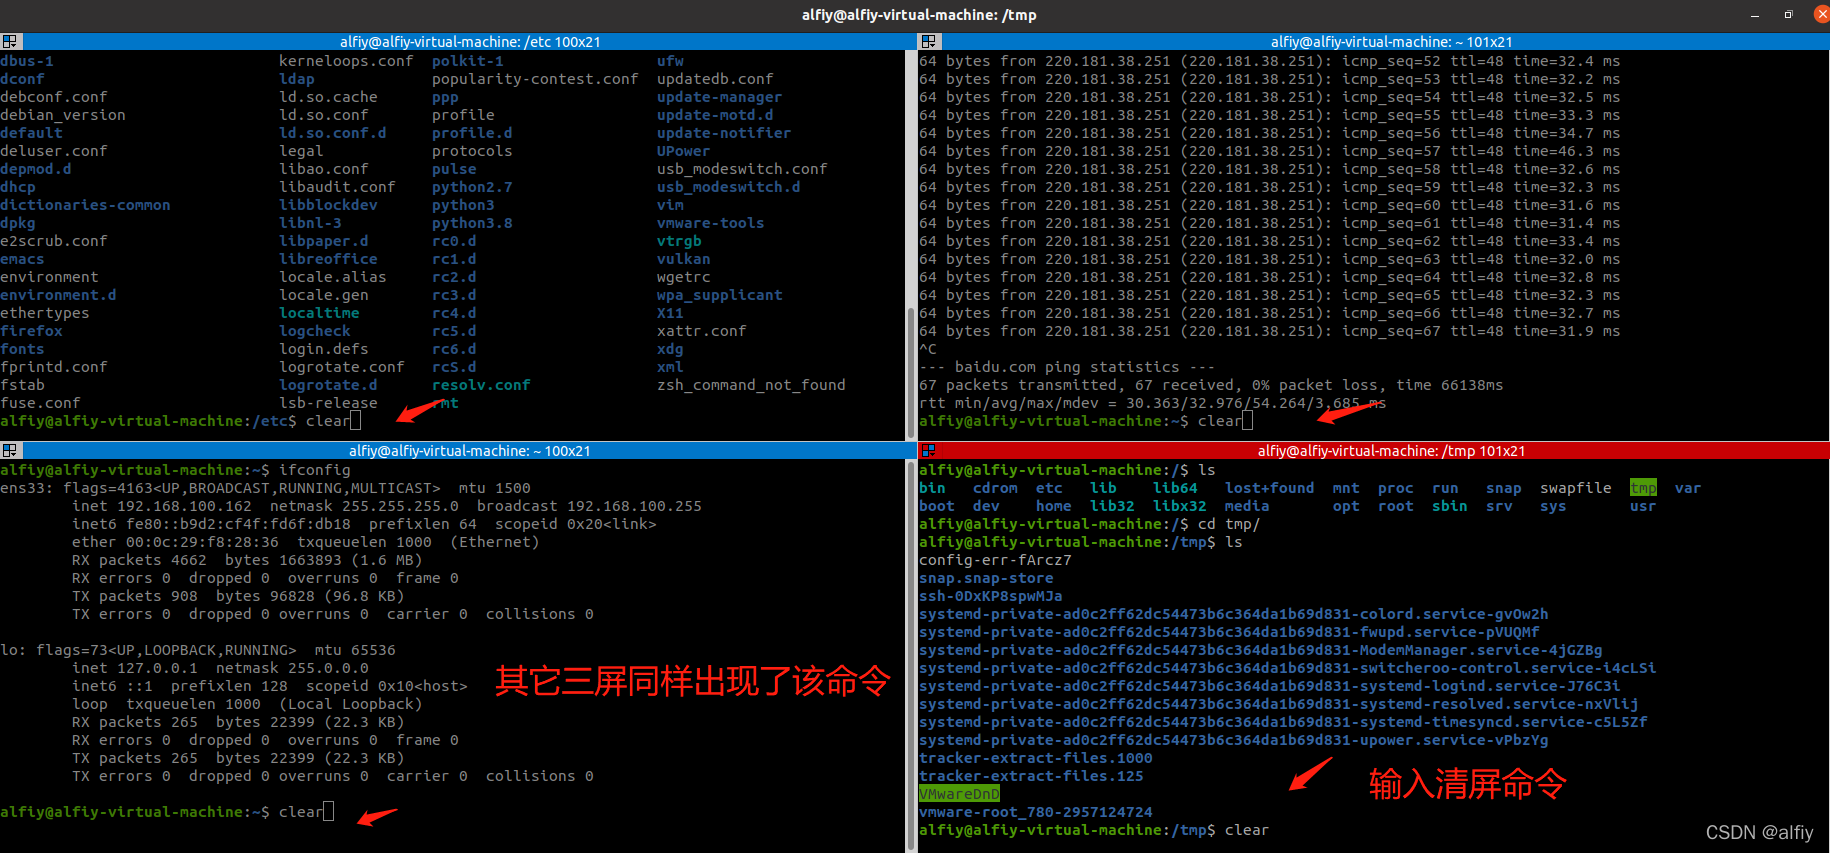
Task: Click 'resolv.conf' entry
Action: [x=481, y=385]
